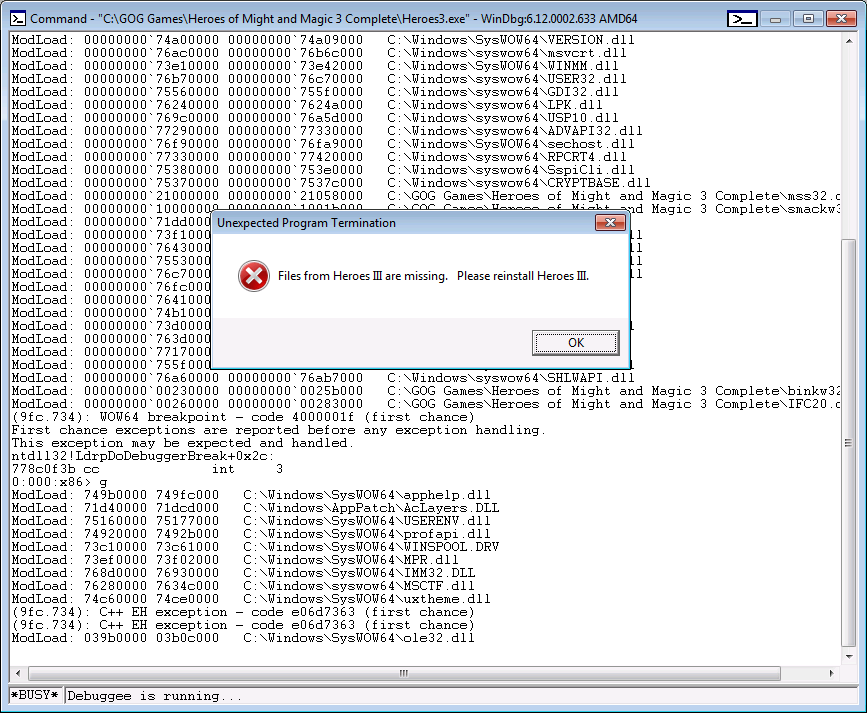Click the binkw32 ModLoad line
The width and height of the screenshot is (867, 713).
coord(426,391)
